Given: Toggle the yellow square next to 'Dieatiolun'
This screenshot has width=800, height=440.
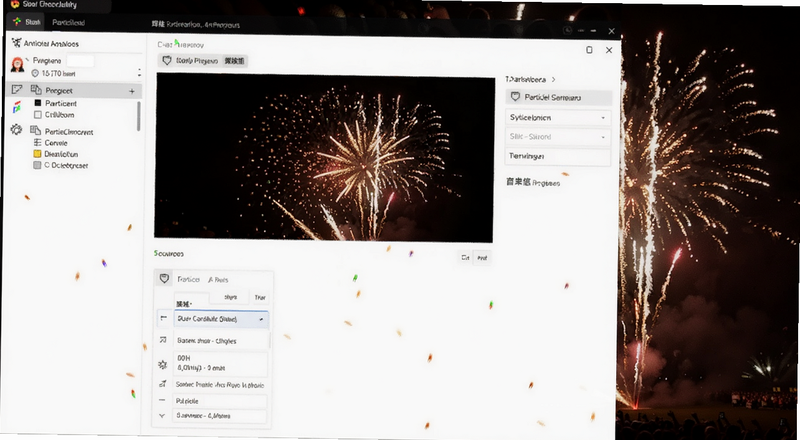Looking at the screenshot, I should [37, 154].
